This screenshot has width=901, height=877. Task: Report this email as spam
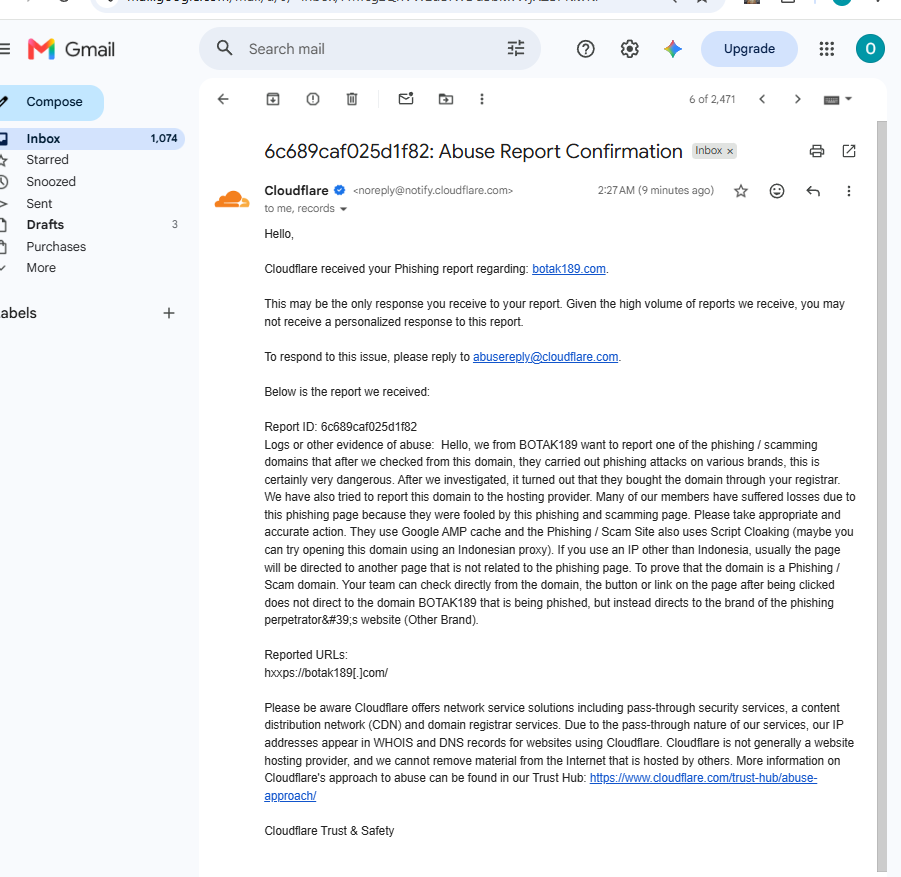point(313,99)
